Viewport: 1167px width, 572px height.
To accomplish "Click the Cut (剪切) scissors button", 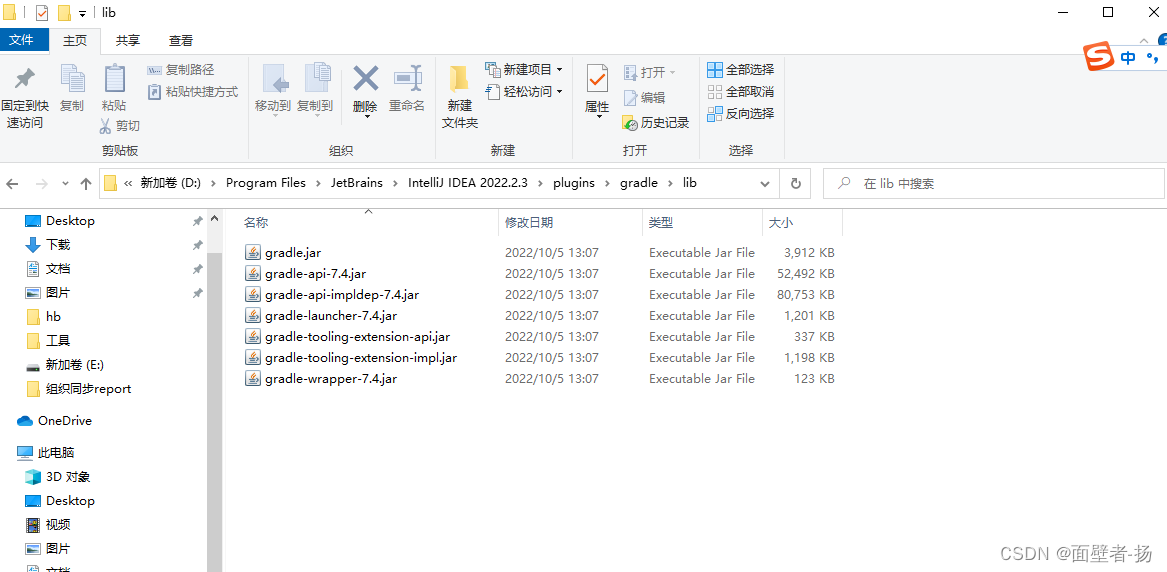I will pyautogui.click(x=119, y=126).
